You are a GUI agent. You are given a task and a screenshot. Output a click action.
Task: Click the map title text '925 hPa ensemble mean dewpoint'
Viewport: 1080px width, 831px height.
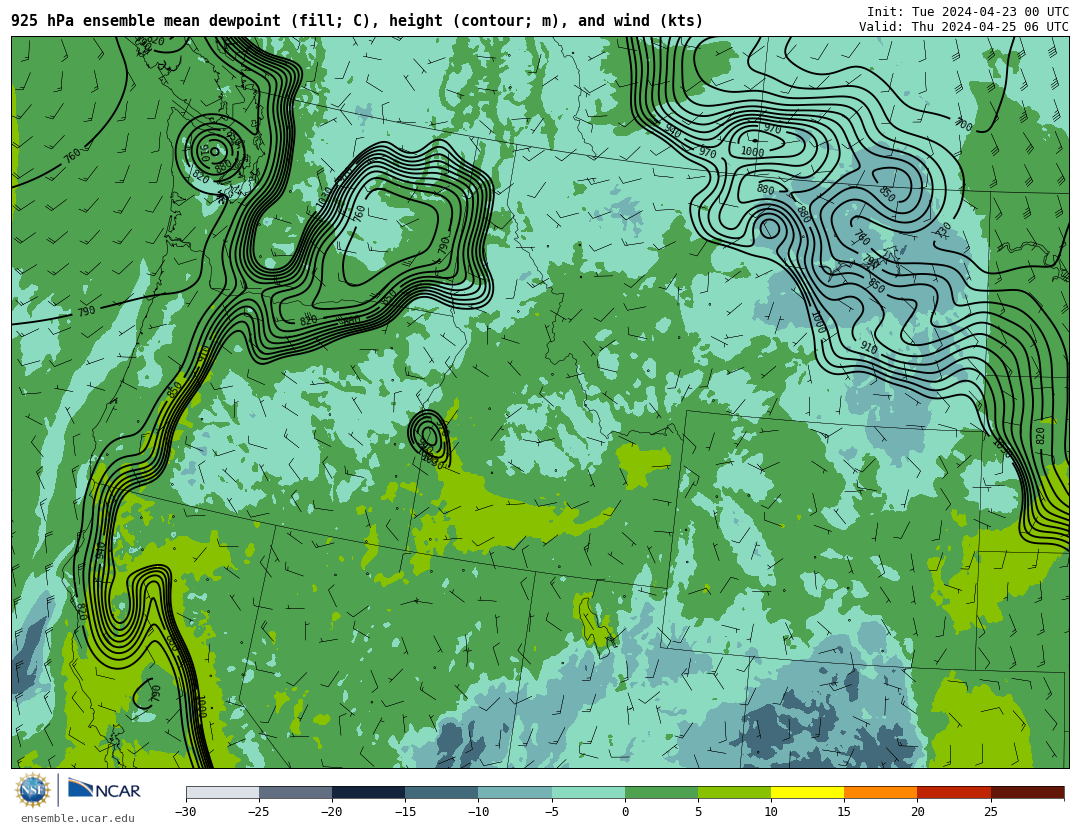[146, 21]
